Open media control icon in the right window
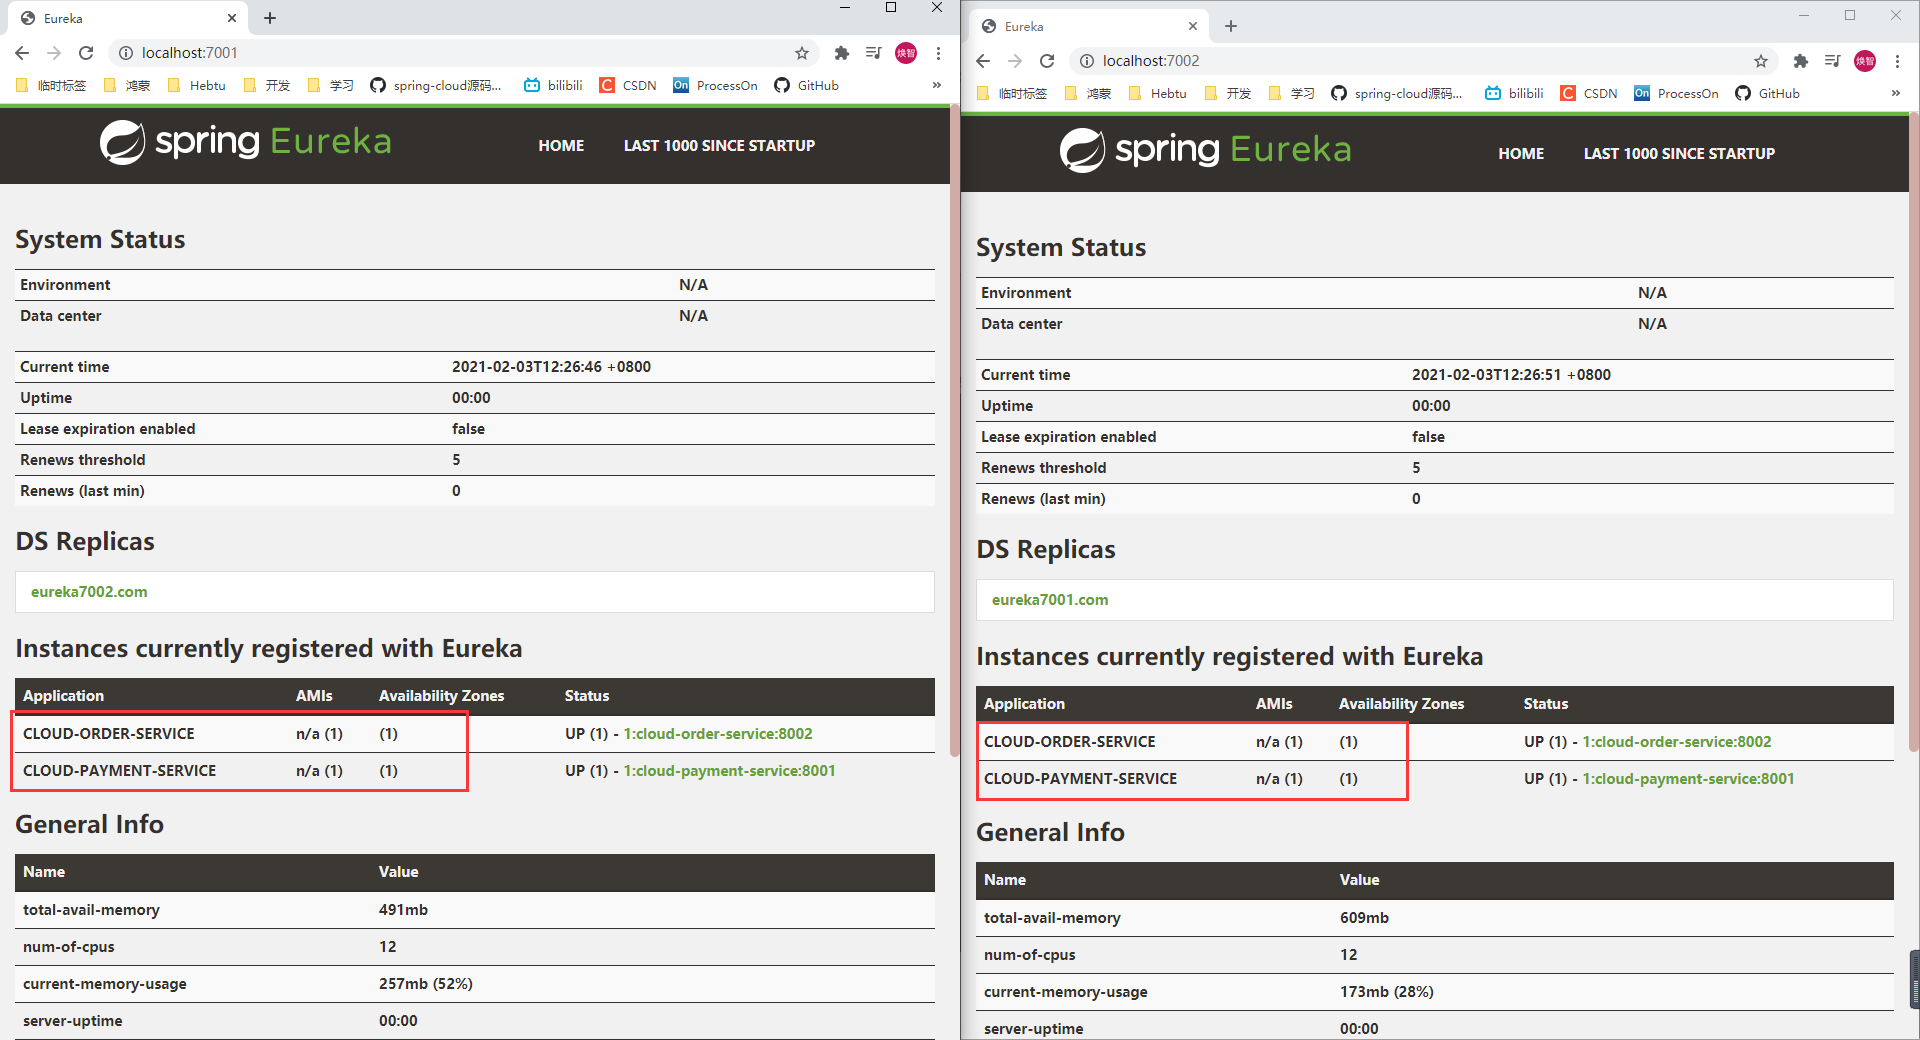The height and width of the screenshot is (1040, 1920). tap(1832, 61)
